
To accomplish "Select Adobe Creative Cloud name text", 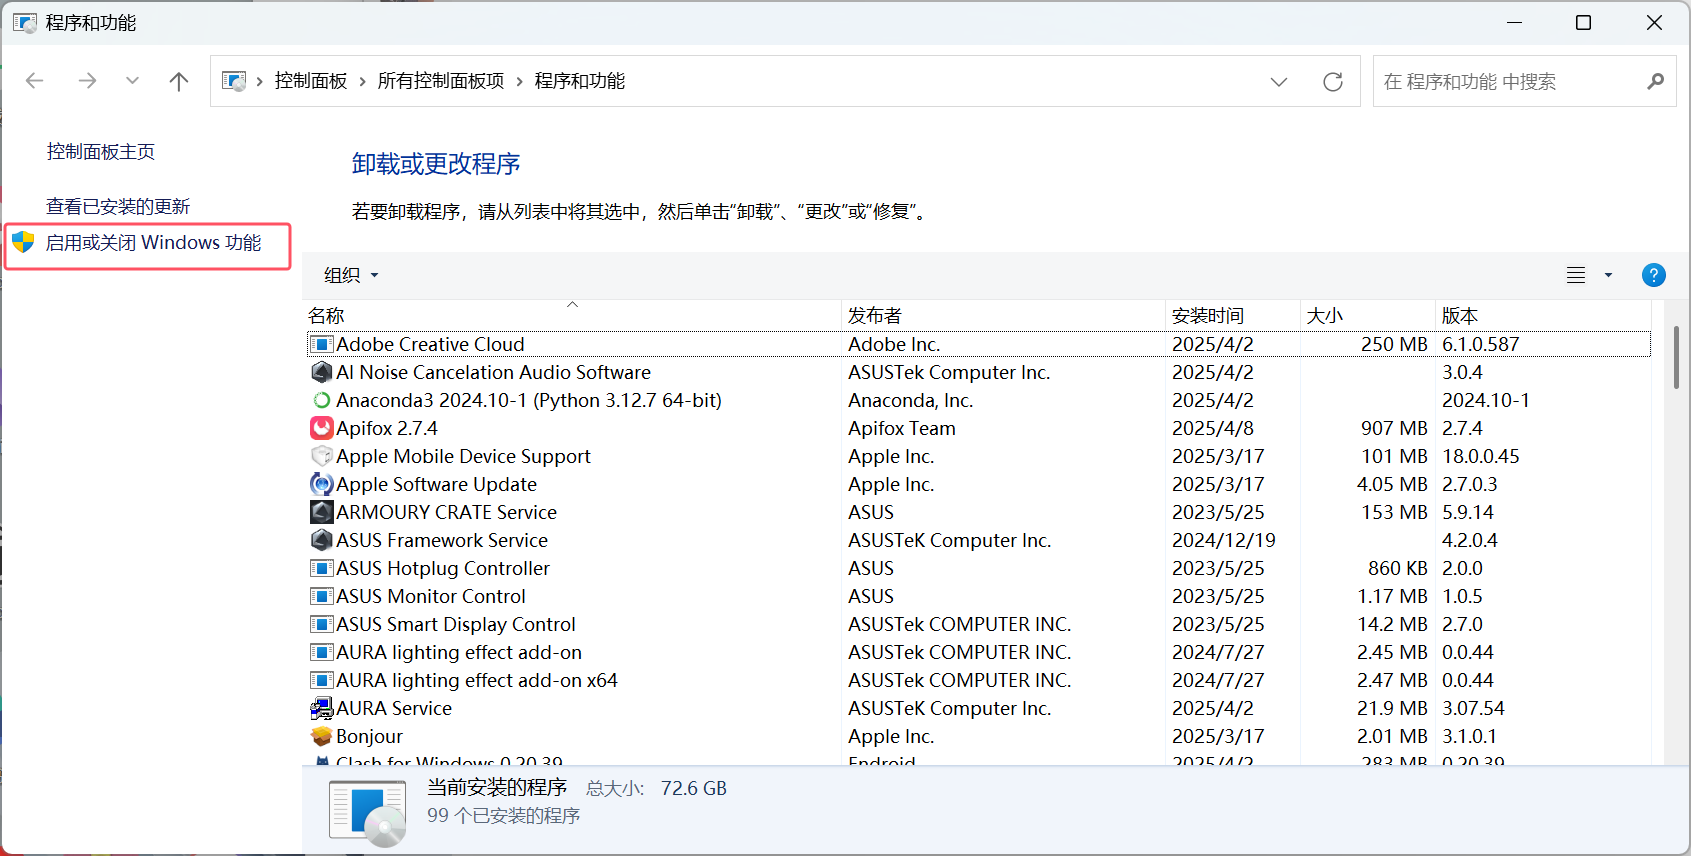I will (x=430, y=344).
